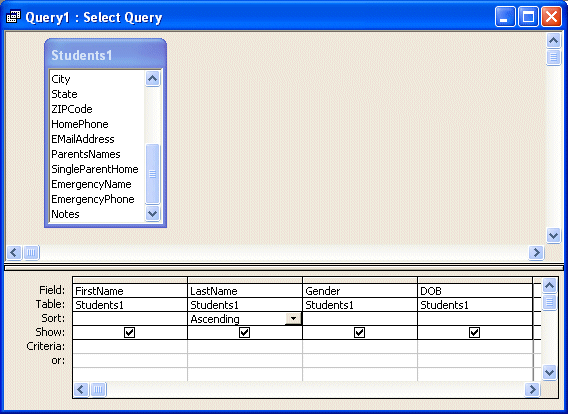The width and height of the screenshot is (568, 414).
Task: Maximize the Query1 Select Query window
Action: click(x=528, y=17)
